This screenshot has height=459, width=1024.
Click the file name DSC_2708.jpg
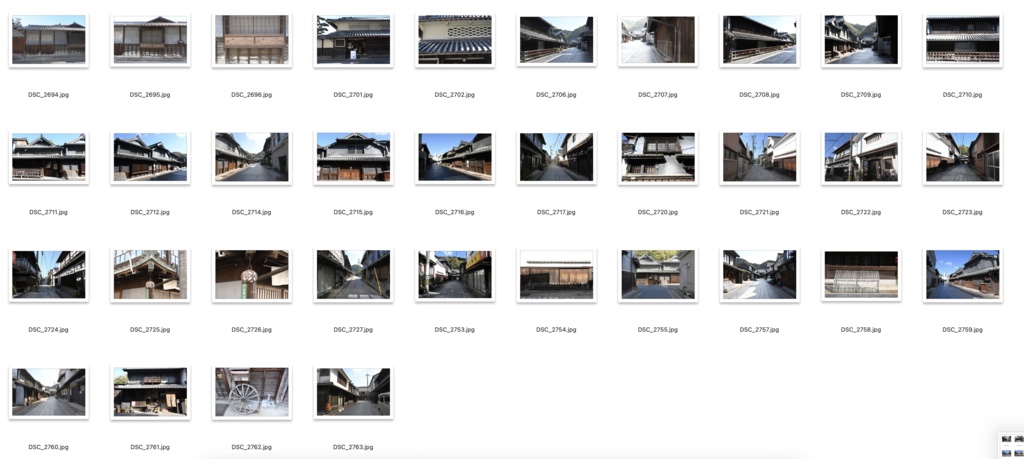pos(760,95)
